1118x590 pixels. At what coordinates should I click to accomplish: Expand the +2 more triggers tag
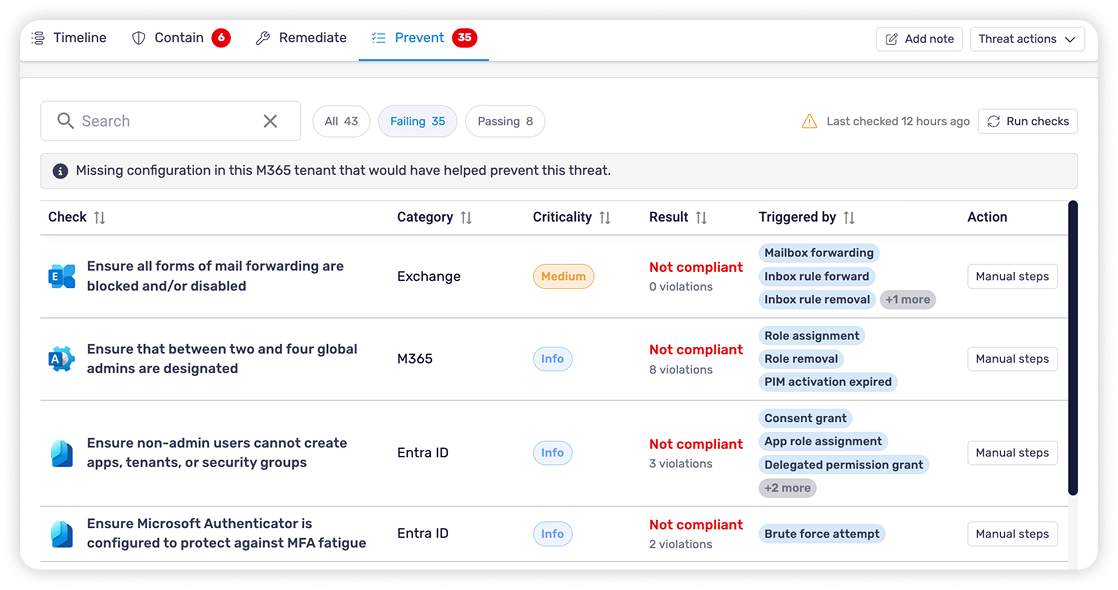pos(787,488)
